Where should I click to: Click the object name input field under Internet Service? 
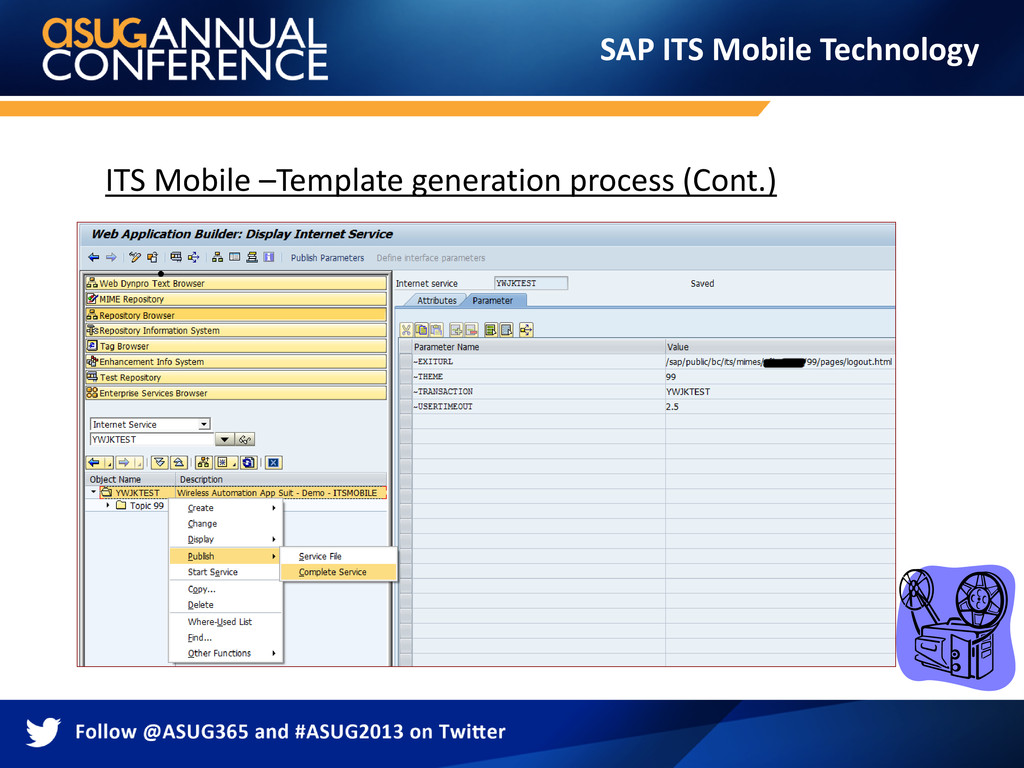tap(152, 440)
